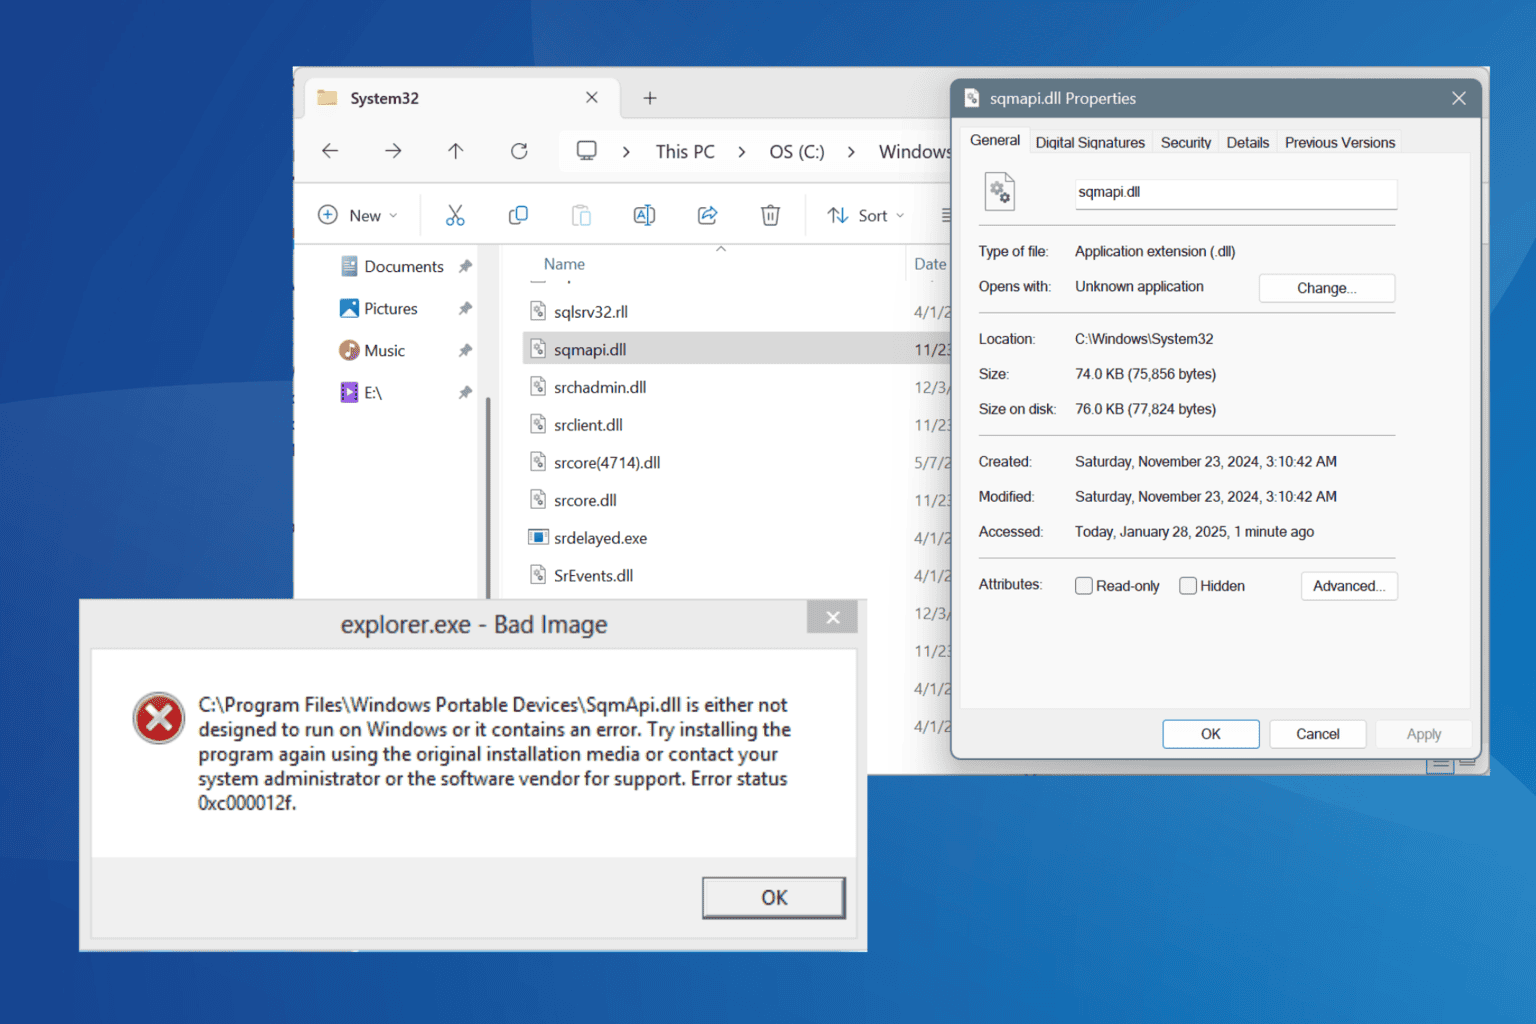Click the Delete trash icon
This screenshot has width=1536, height=1024.
click(770, 215)
